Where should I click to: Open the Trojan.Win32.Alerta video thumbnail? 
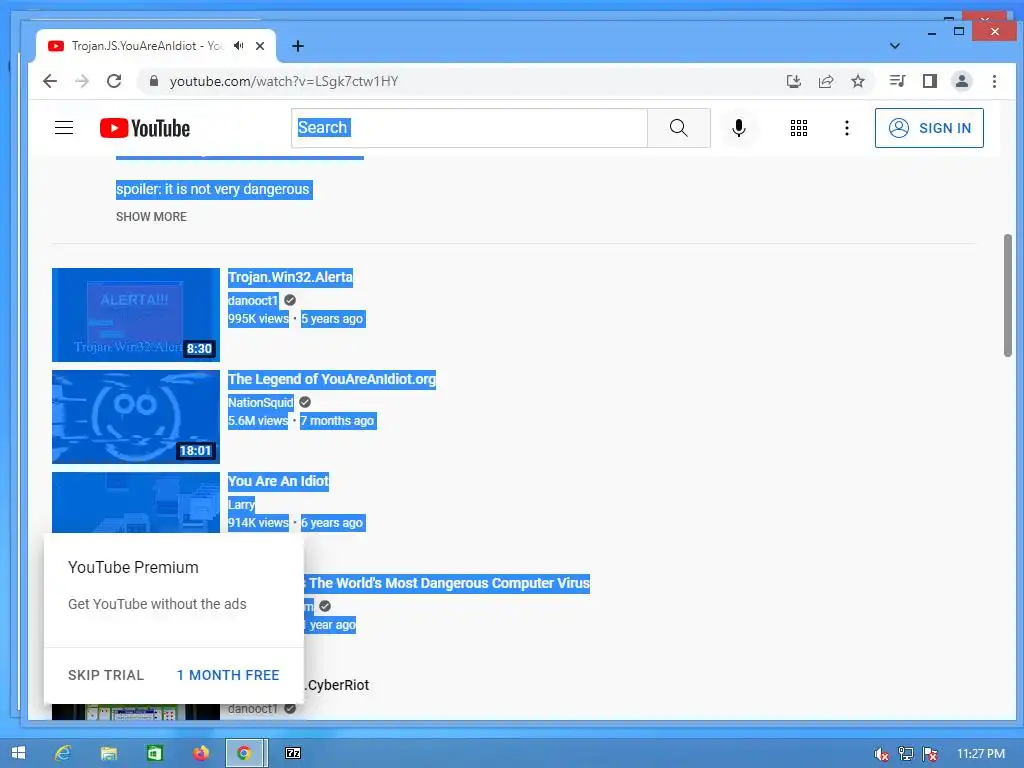136,315
